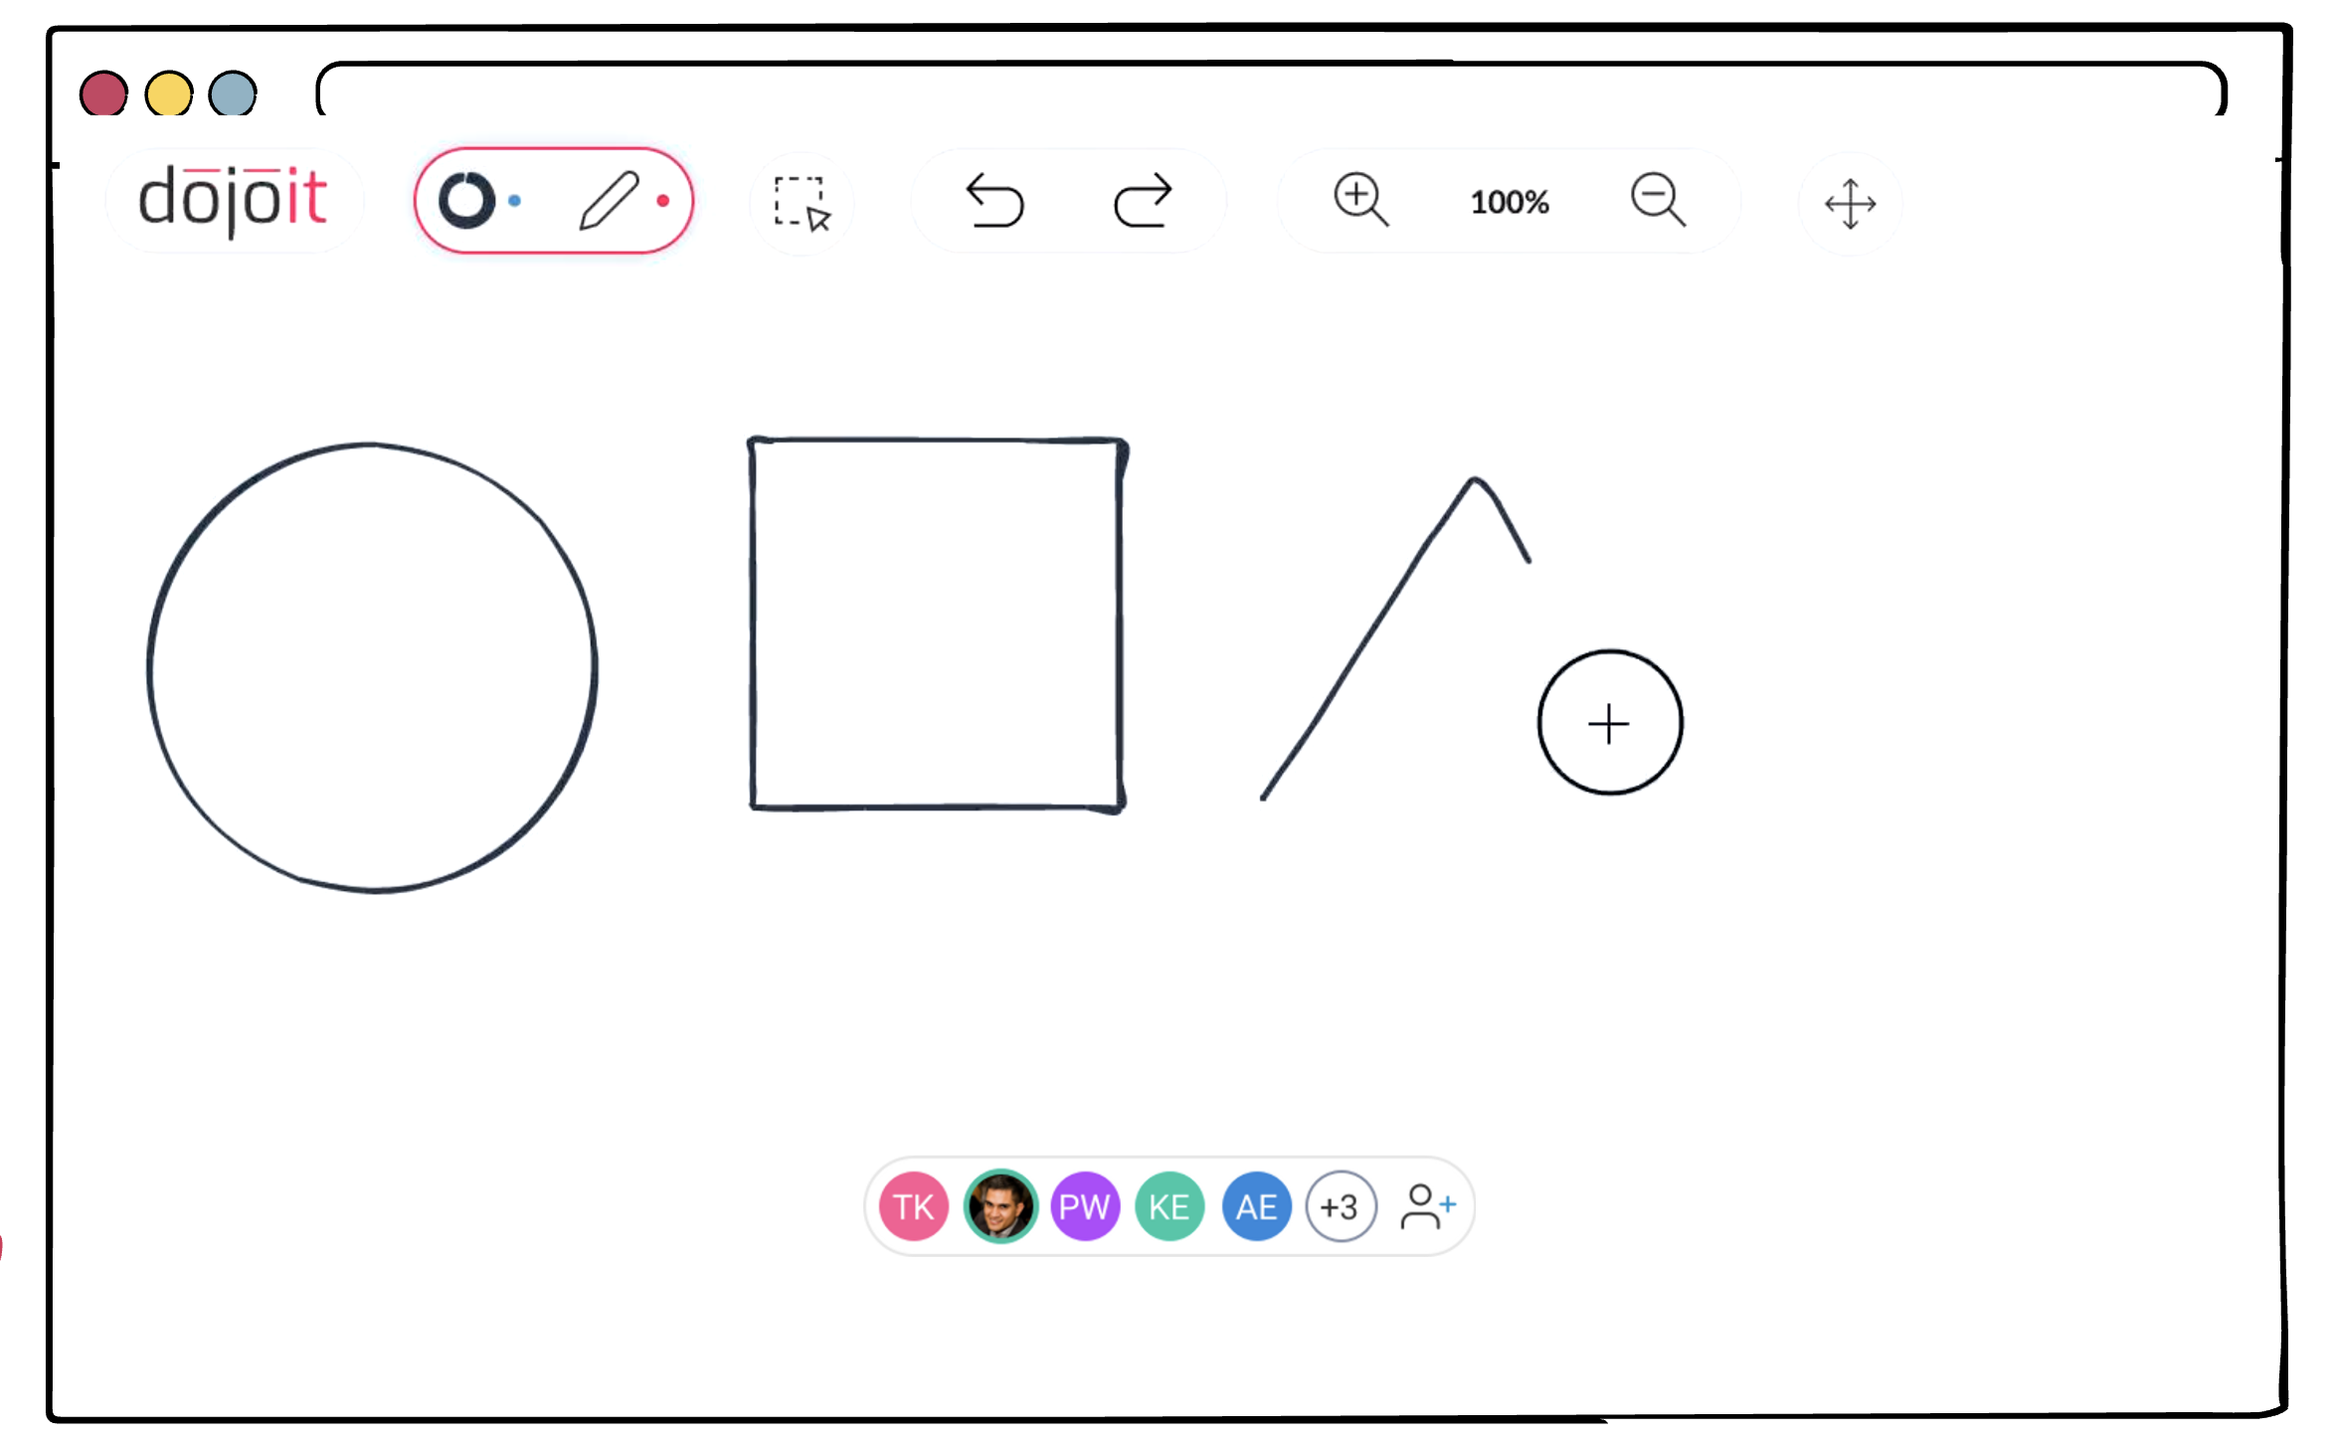Invite a user with add-person icon
2327x1440 pixels.
click(1427, 1207)
